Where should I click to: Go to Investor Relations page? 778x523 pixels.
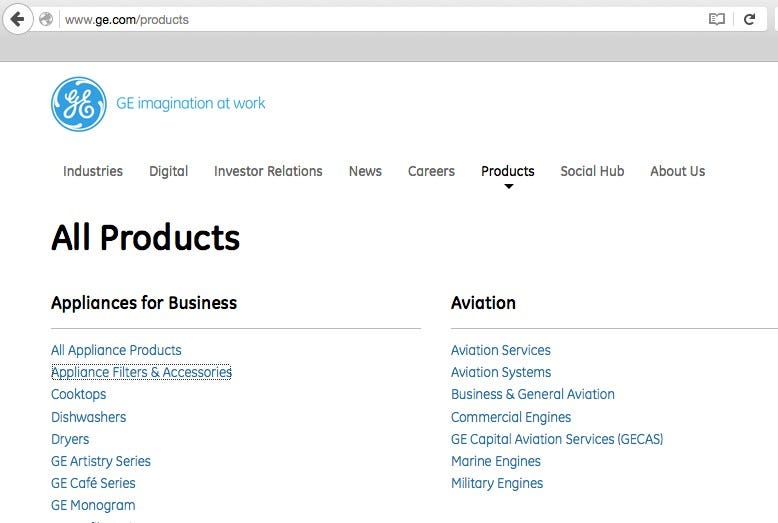(x=268, y=171)
